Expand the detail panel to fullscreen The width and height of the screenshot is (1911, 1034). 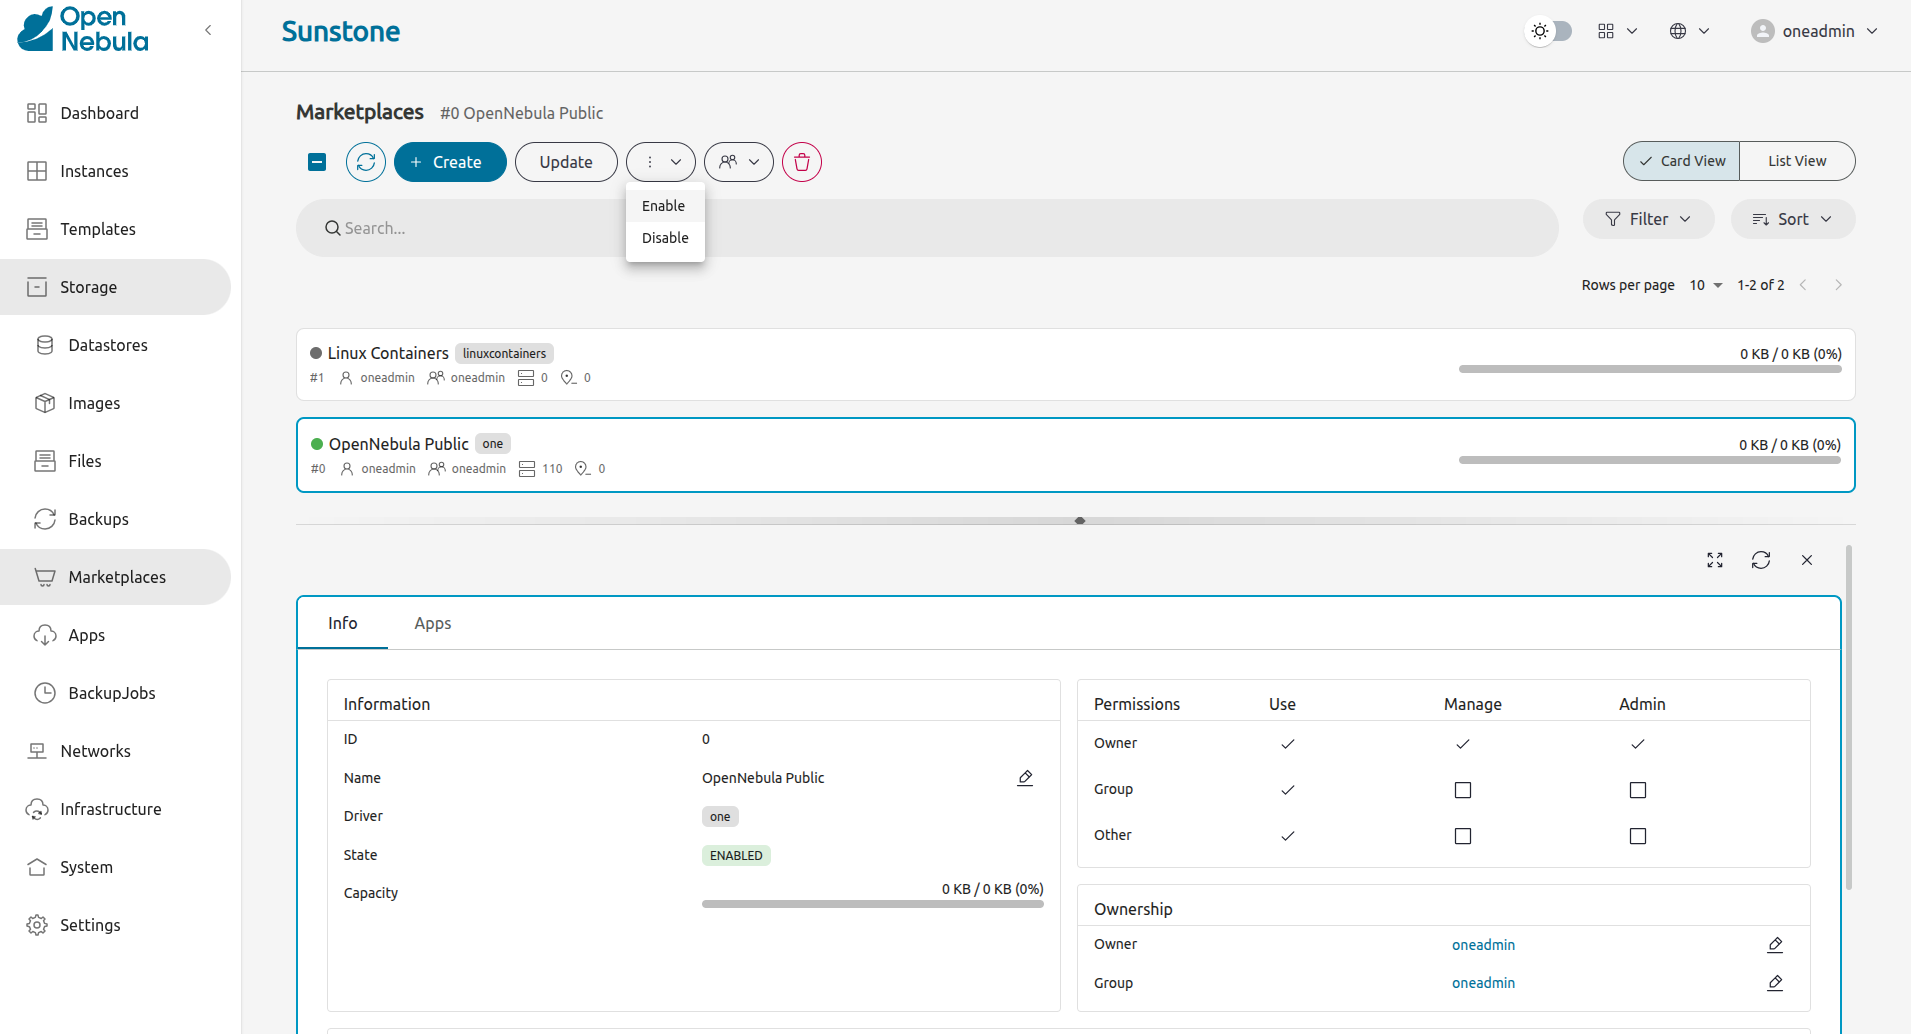click(x=1714, y=560)
